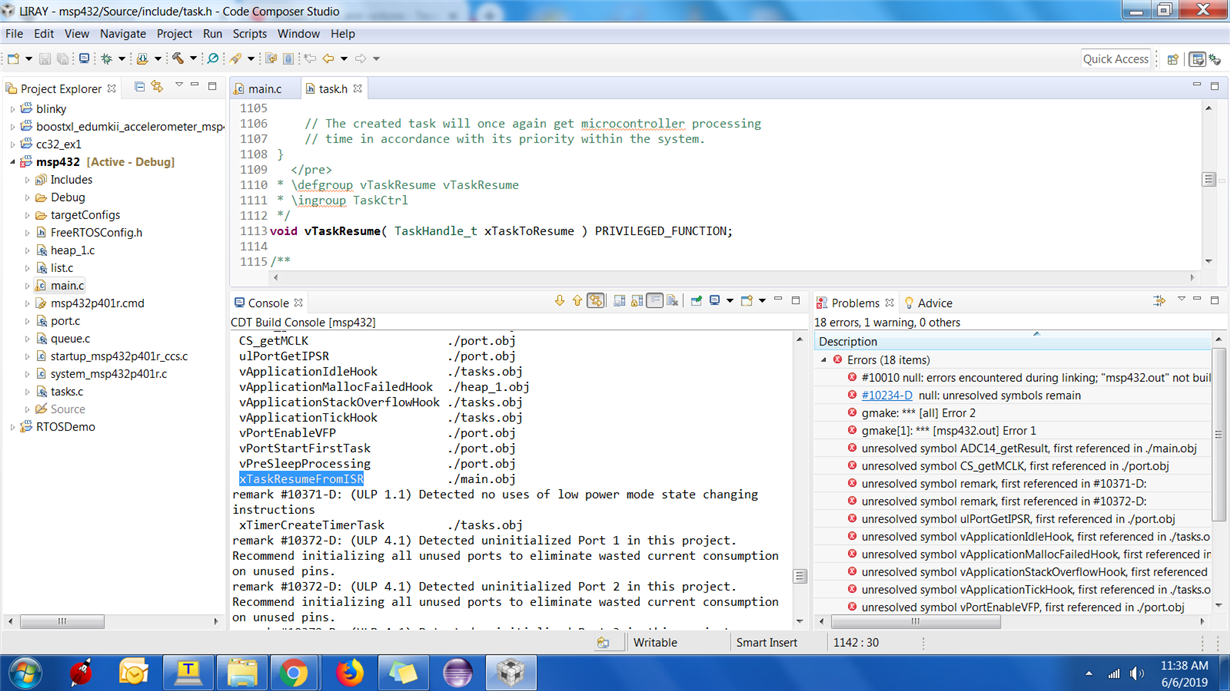Toggle console Show Error Parsers button
The height and width of the screenshot is (691, 1230).
click(x=595, y=301)
